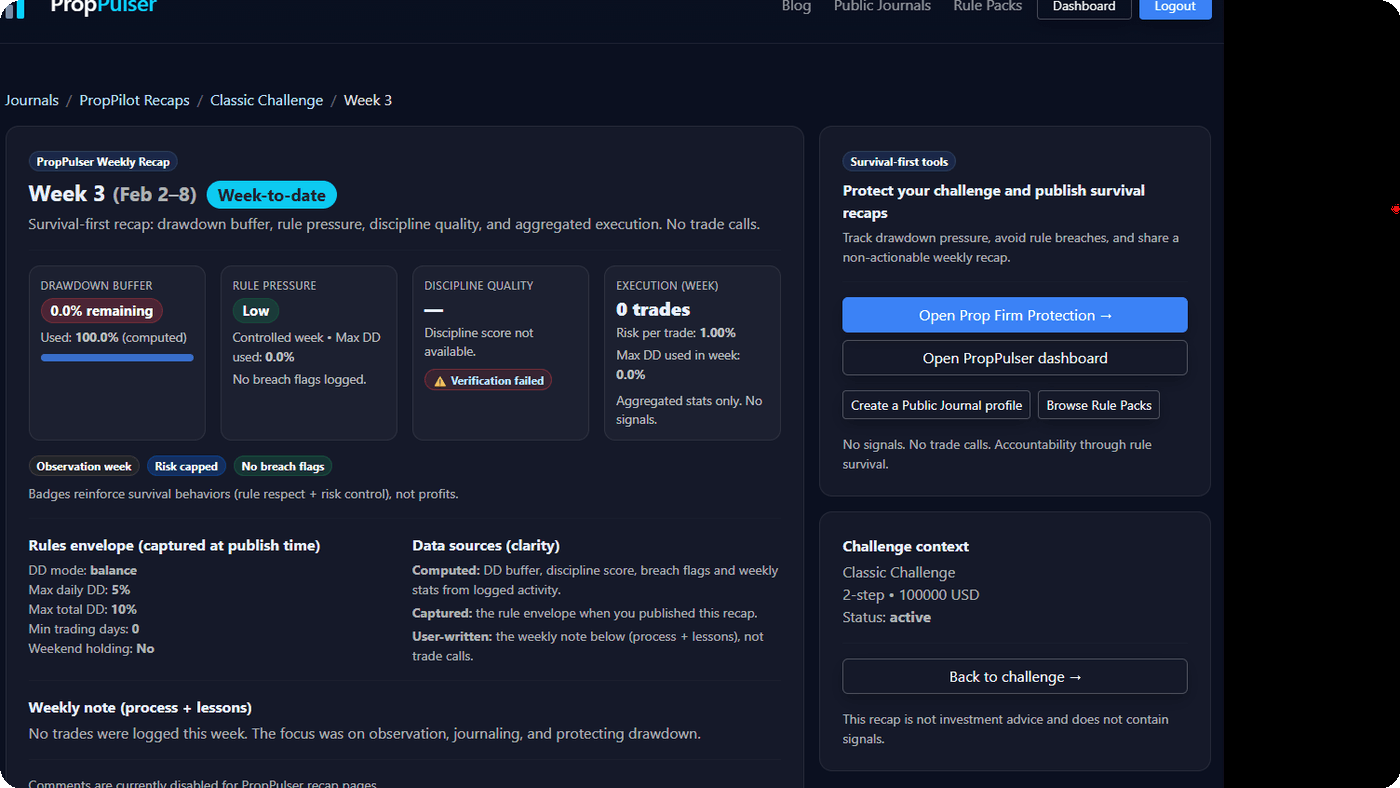Screen dimensions: 1400x788
Task: Click the Observation week badge
Action: (84, 466)
